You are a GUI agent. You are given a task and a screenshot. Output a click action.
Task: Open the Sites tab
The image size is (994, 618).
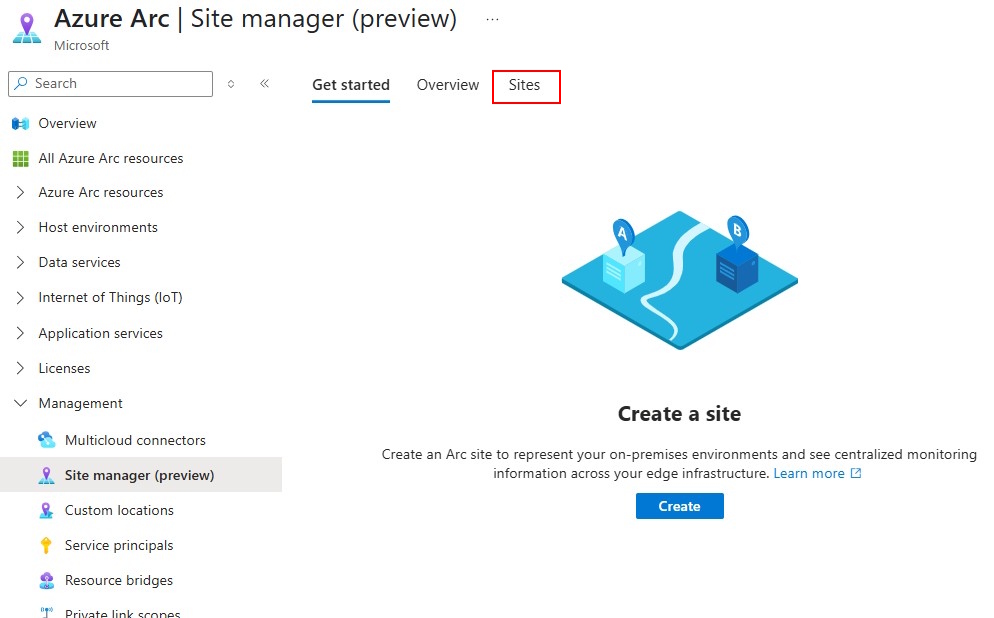click(524, 85)
